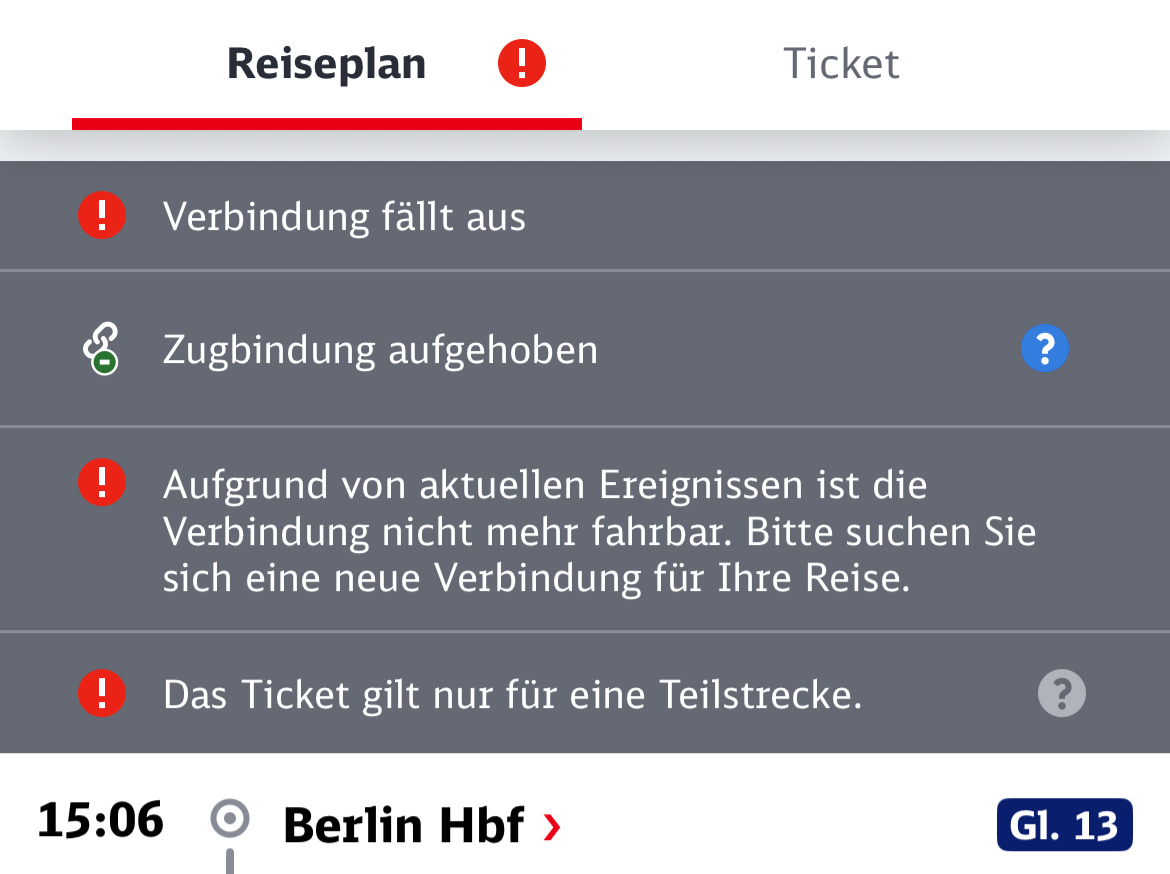Click the station stop marker circle
The height and width of the screenshot is (874, 1170).
tap(230, 821)
